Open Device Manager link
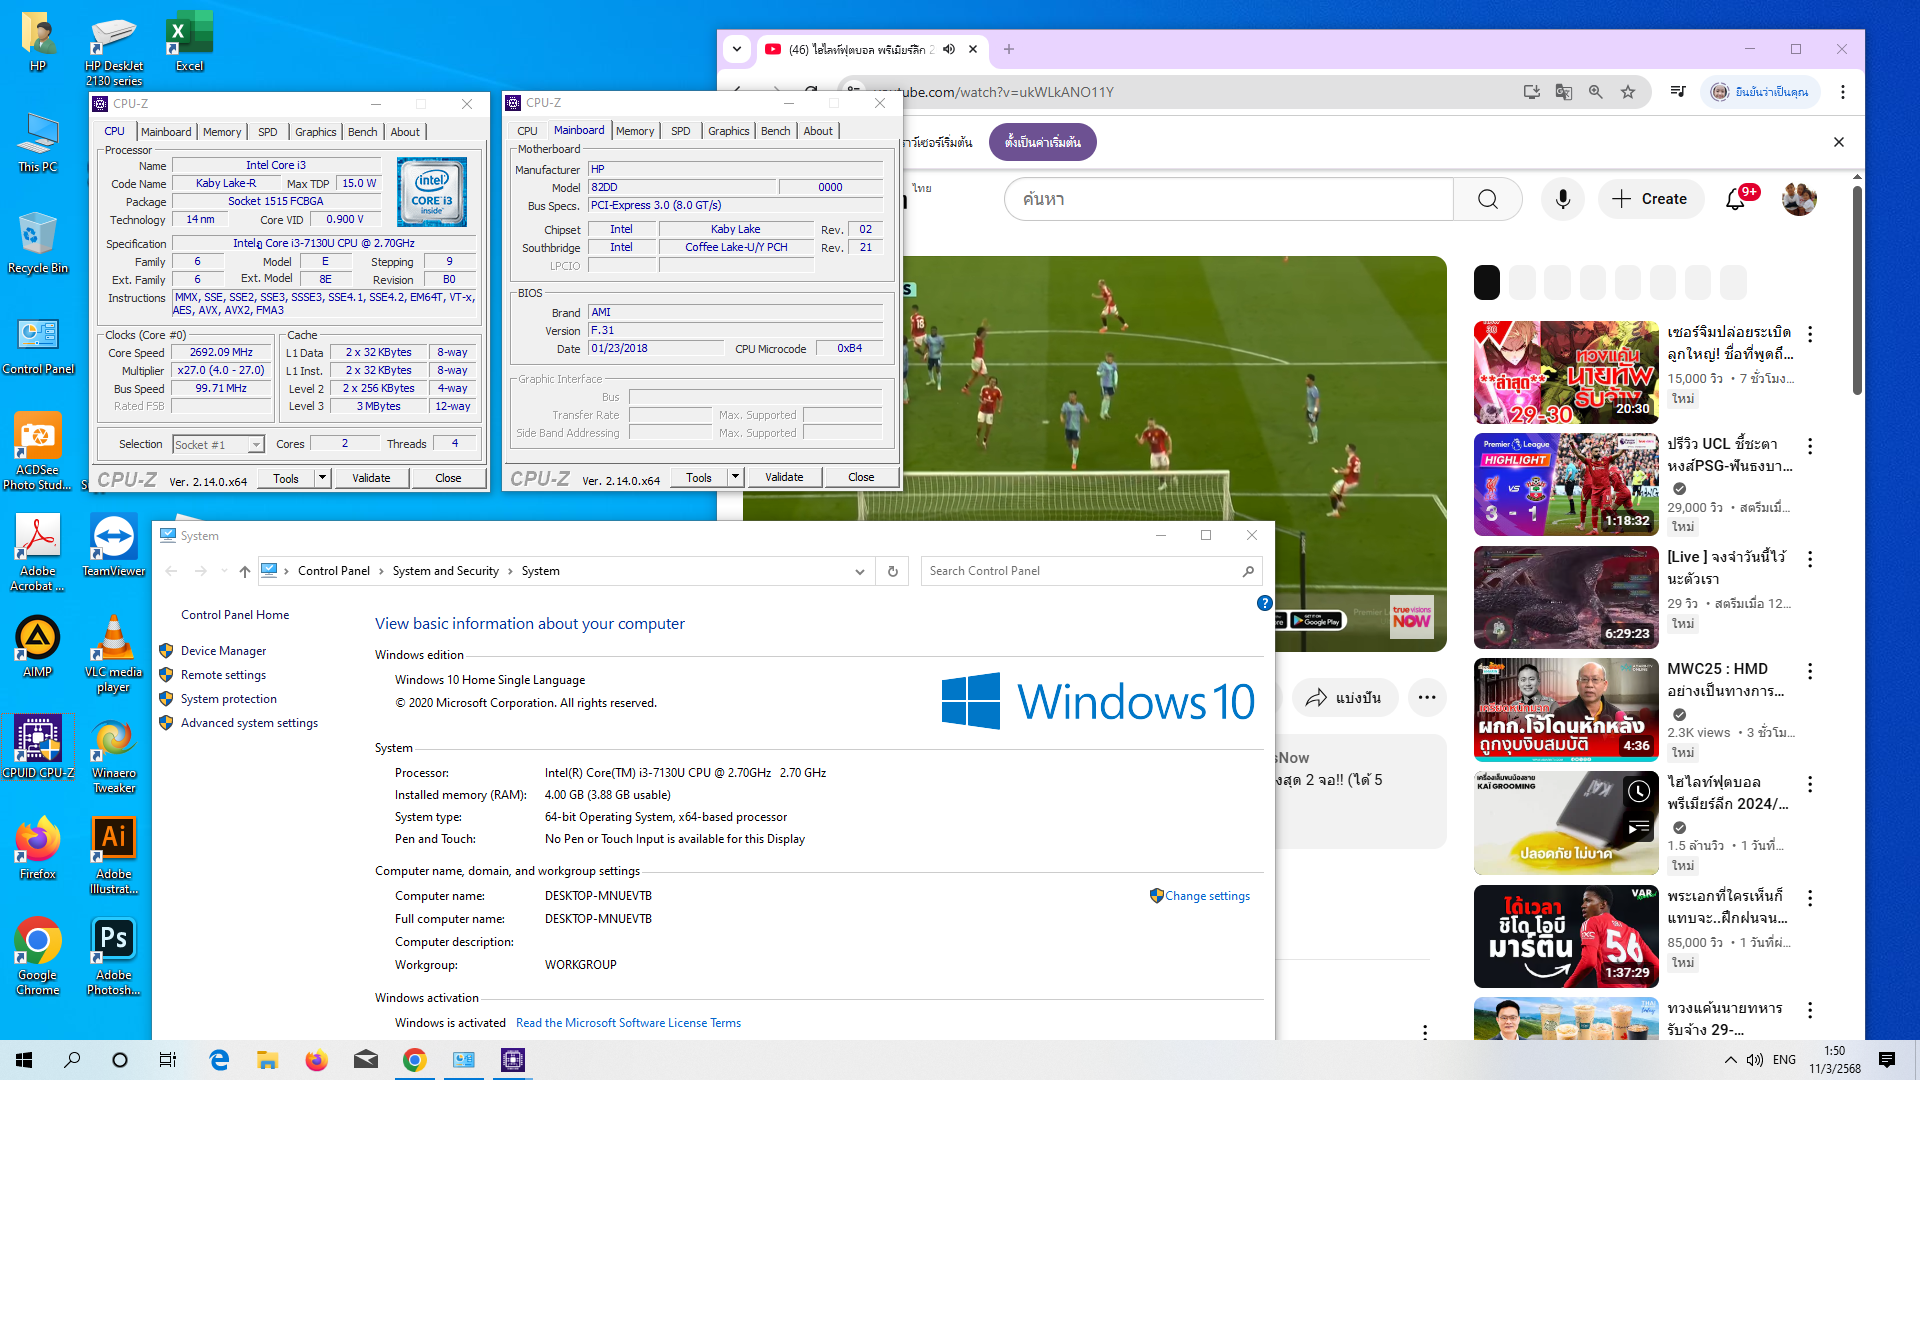This screenshot has width=1920, height=1332. coord(223,651)
